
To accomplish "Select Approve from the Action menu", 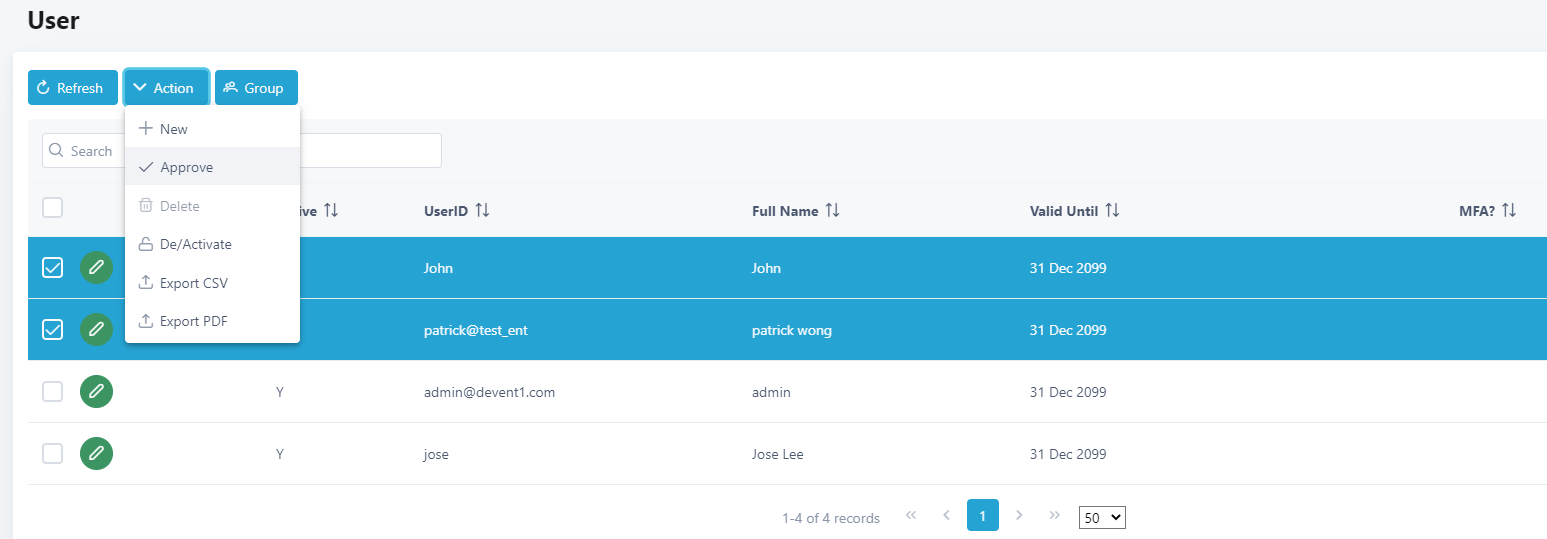I will (x=186, y=167).
